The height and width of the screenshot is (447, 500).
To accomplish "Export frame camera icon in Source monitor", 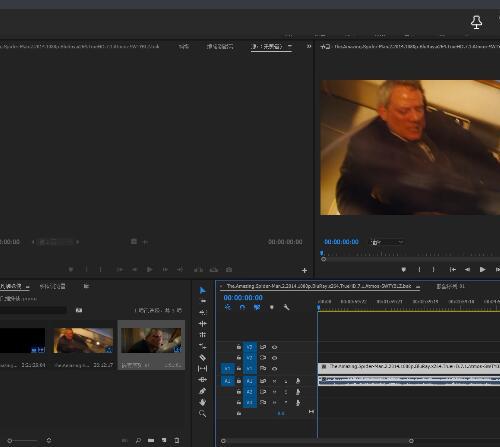I will 229,269.
